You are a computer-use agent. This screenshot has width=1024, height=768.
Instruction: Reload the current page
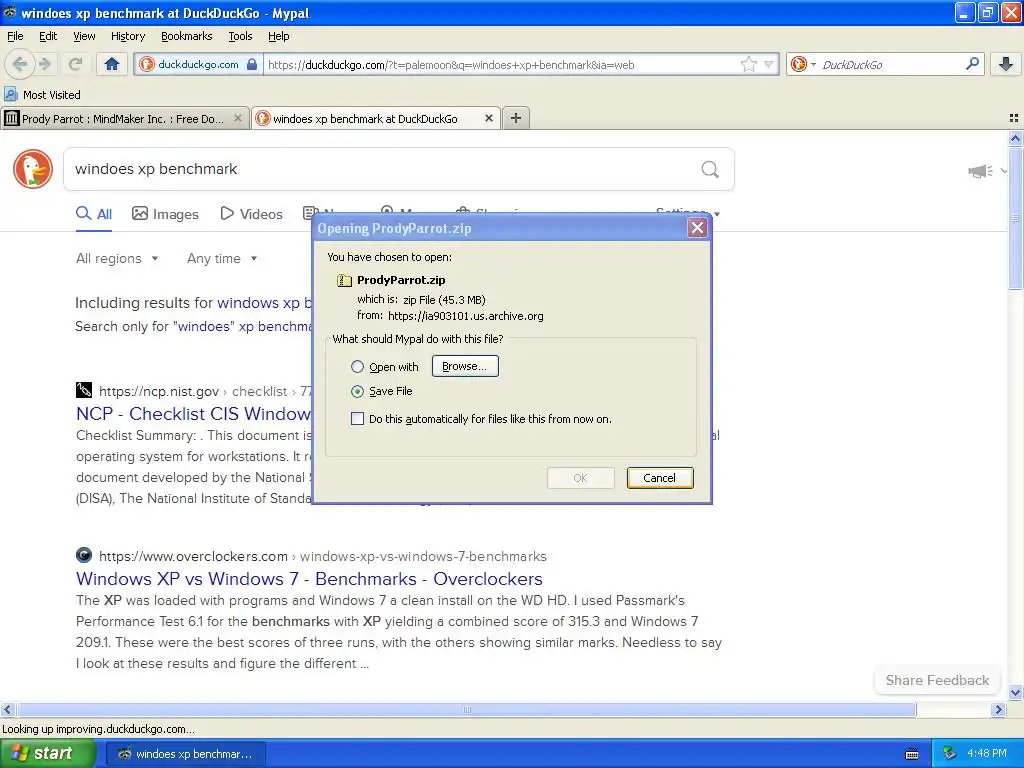(75, 64)
